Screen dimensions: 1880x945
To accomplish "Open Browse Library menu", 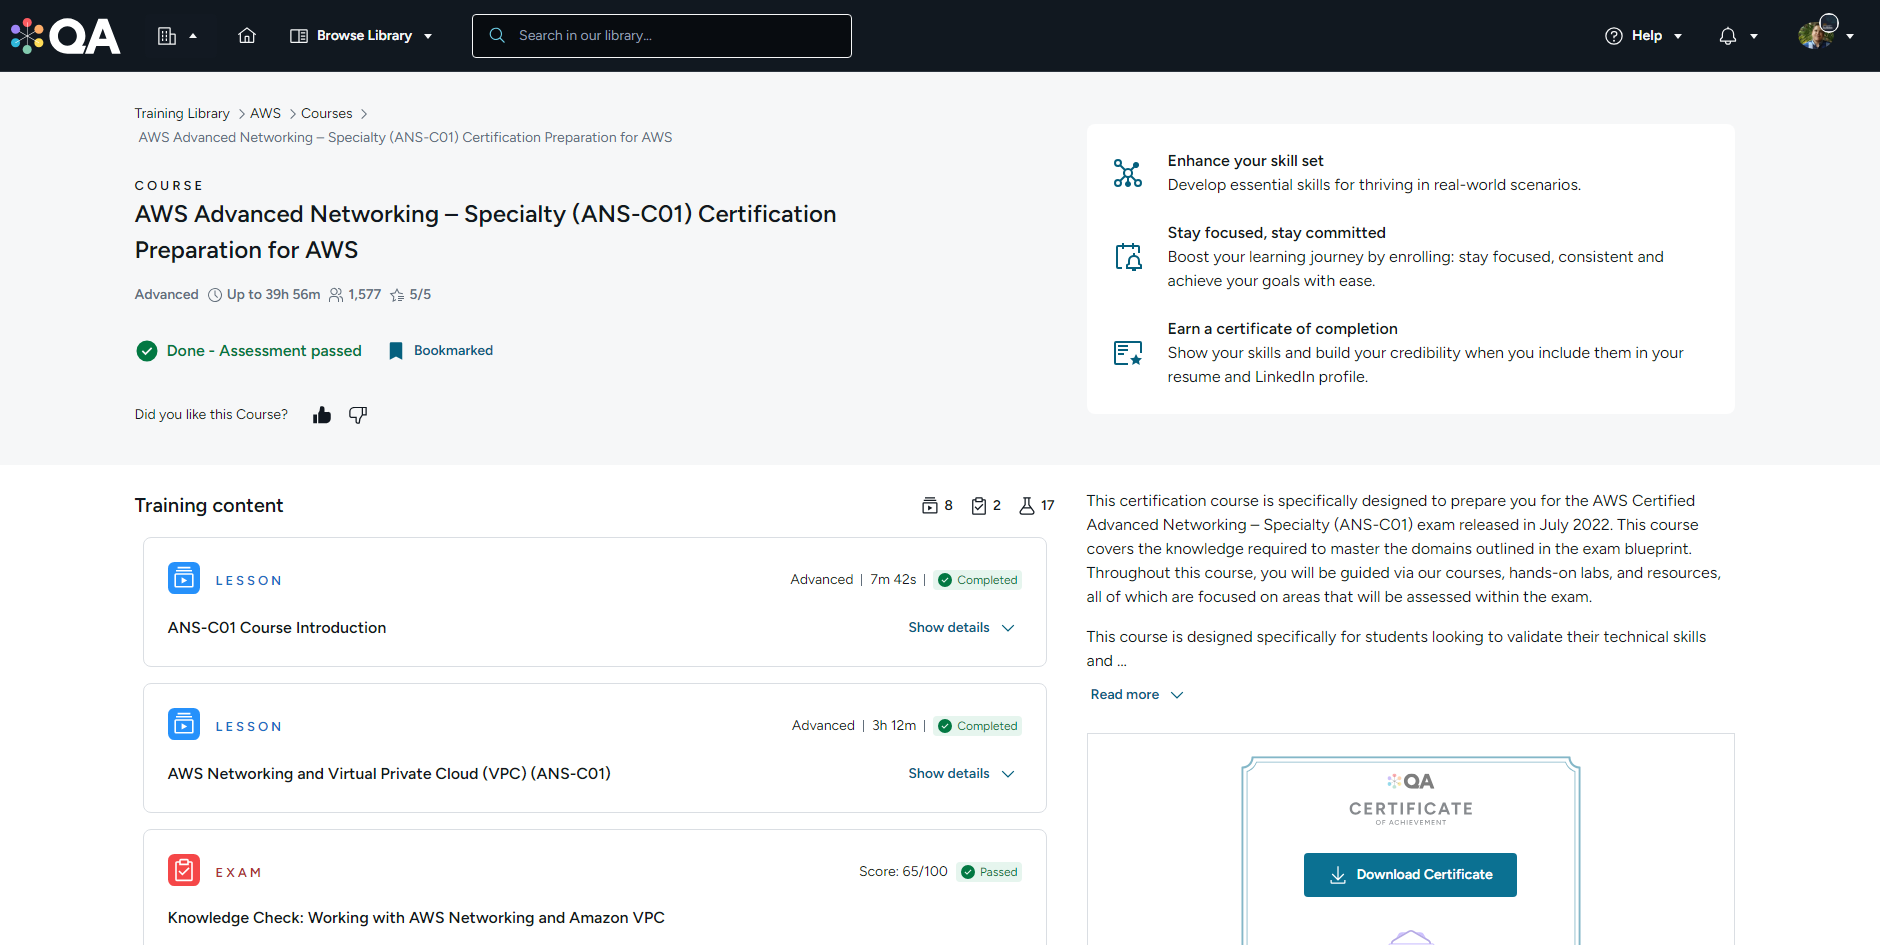I will click(362, 36).
